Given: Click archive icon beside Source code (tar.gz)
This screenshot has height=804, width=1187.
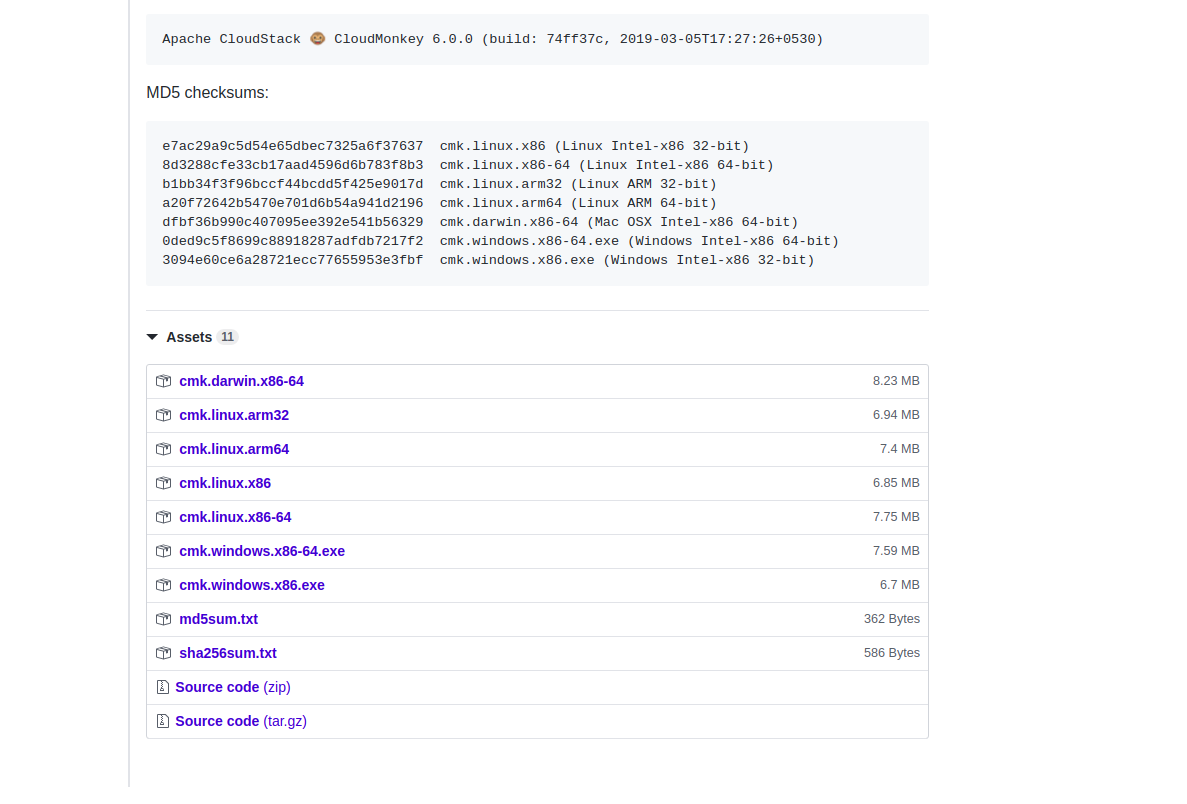Looking at the screenshot, I should click(162, 721).
